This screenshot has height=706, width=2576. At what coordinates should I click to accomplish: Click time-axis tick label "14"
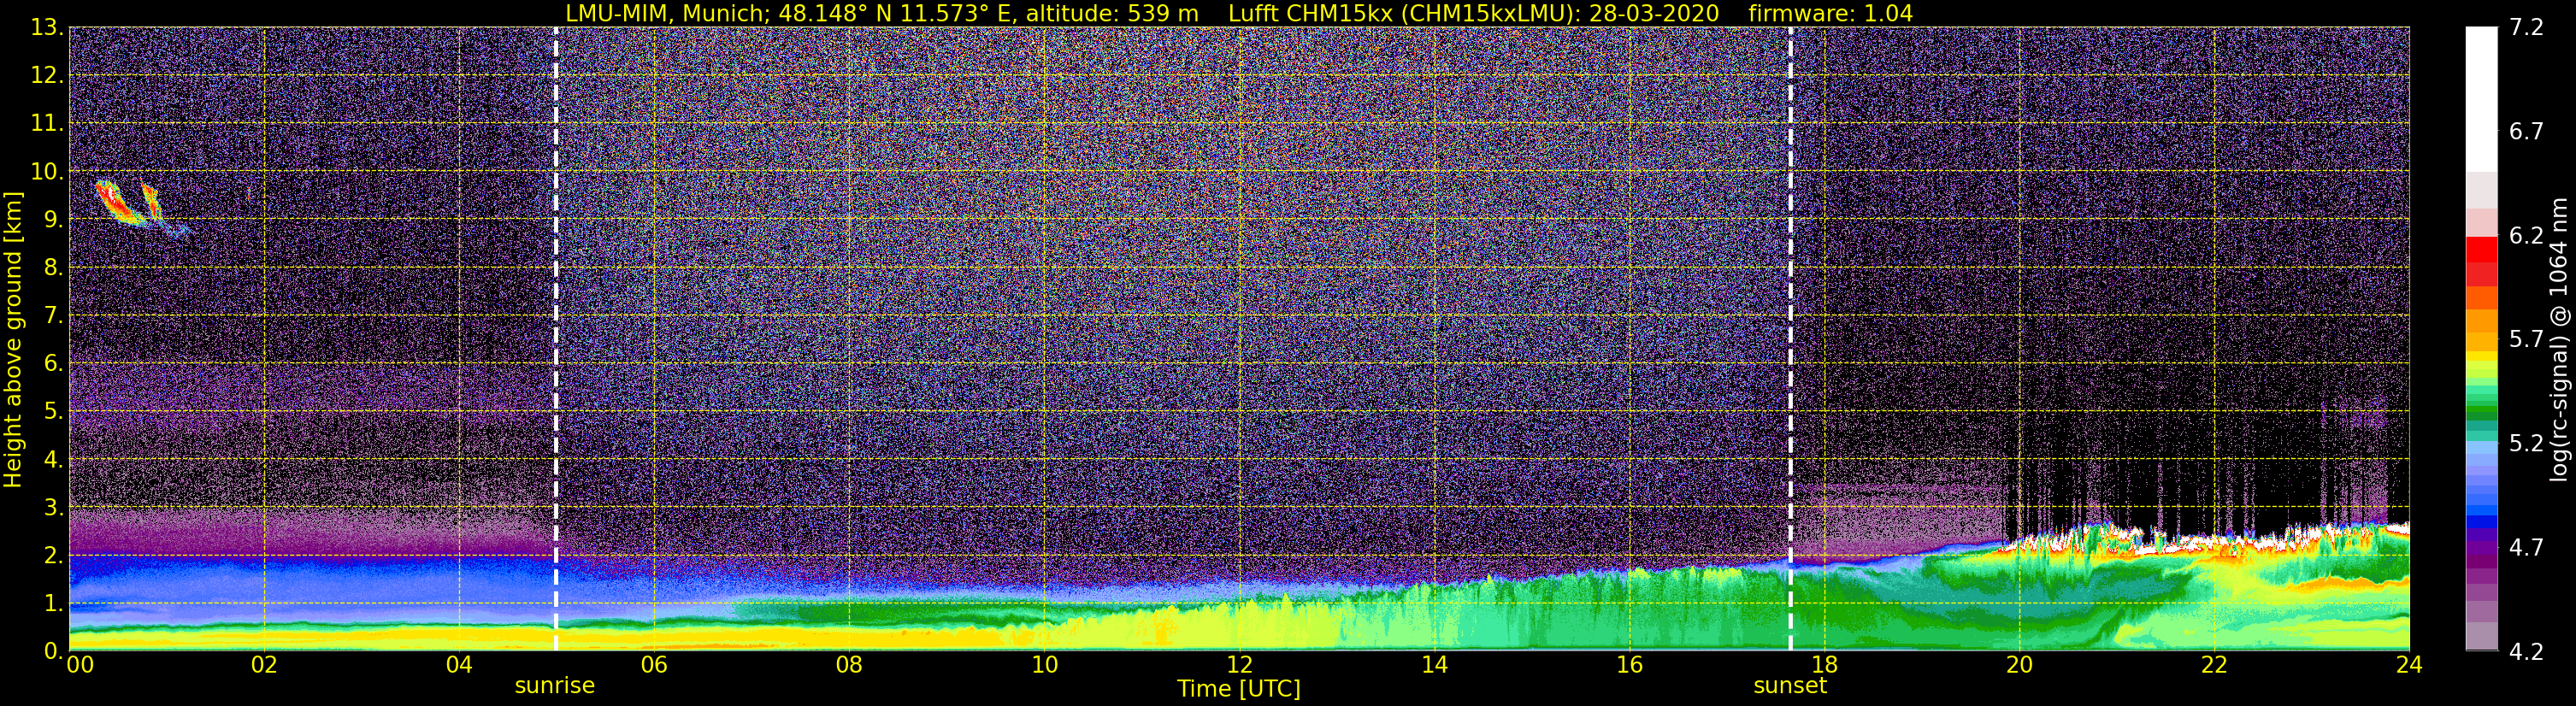pyautogui.click(x=1434, y=666)
